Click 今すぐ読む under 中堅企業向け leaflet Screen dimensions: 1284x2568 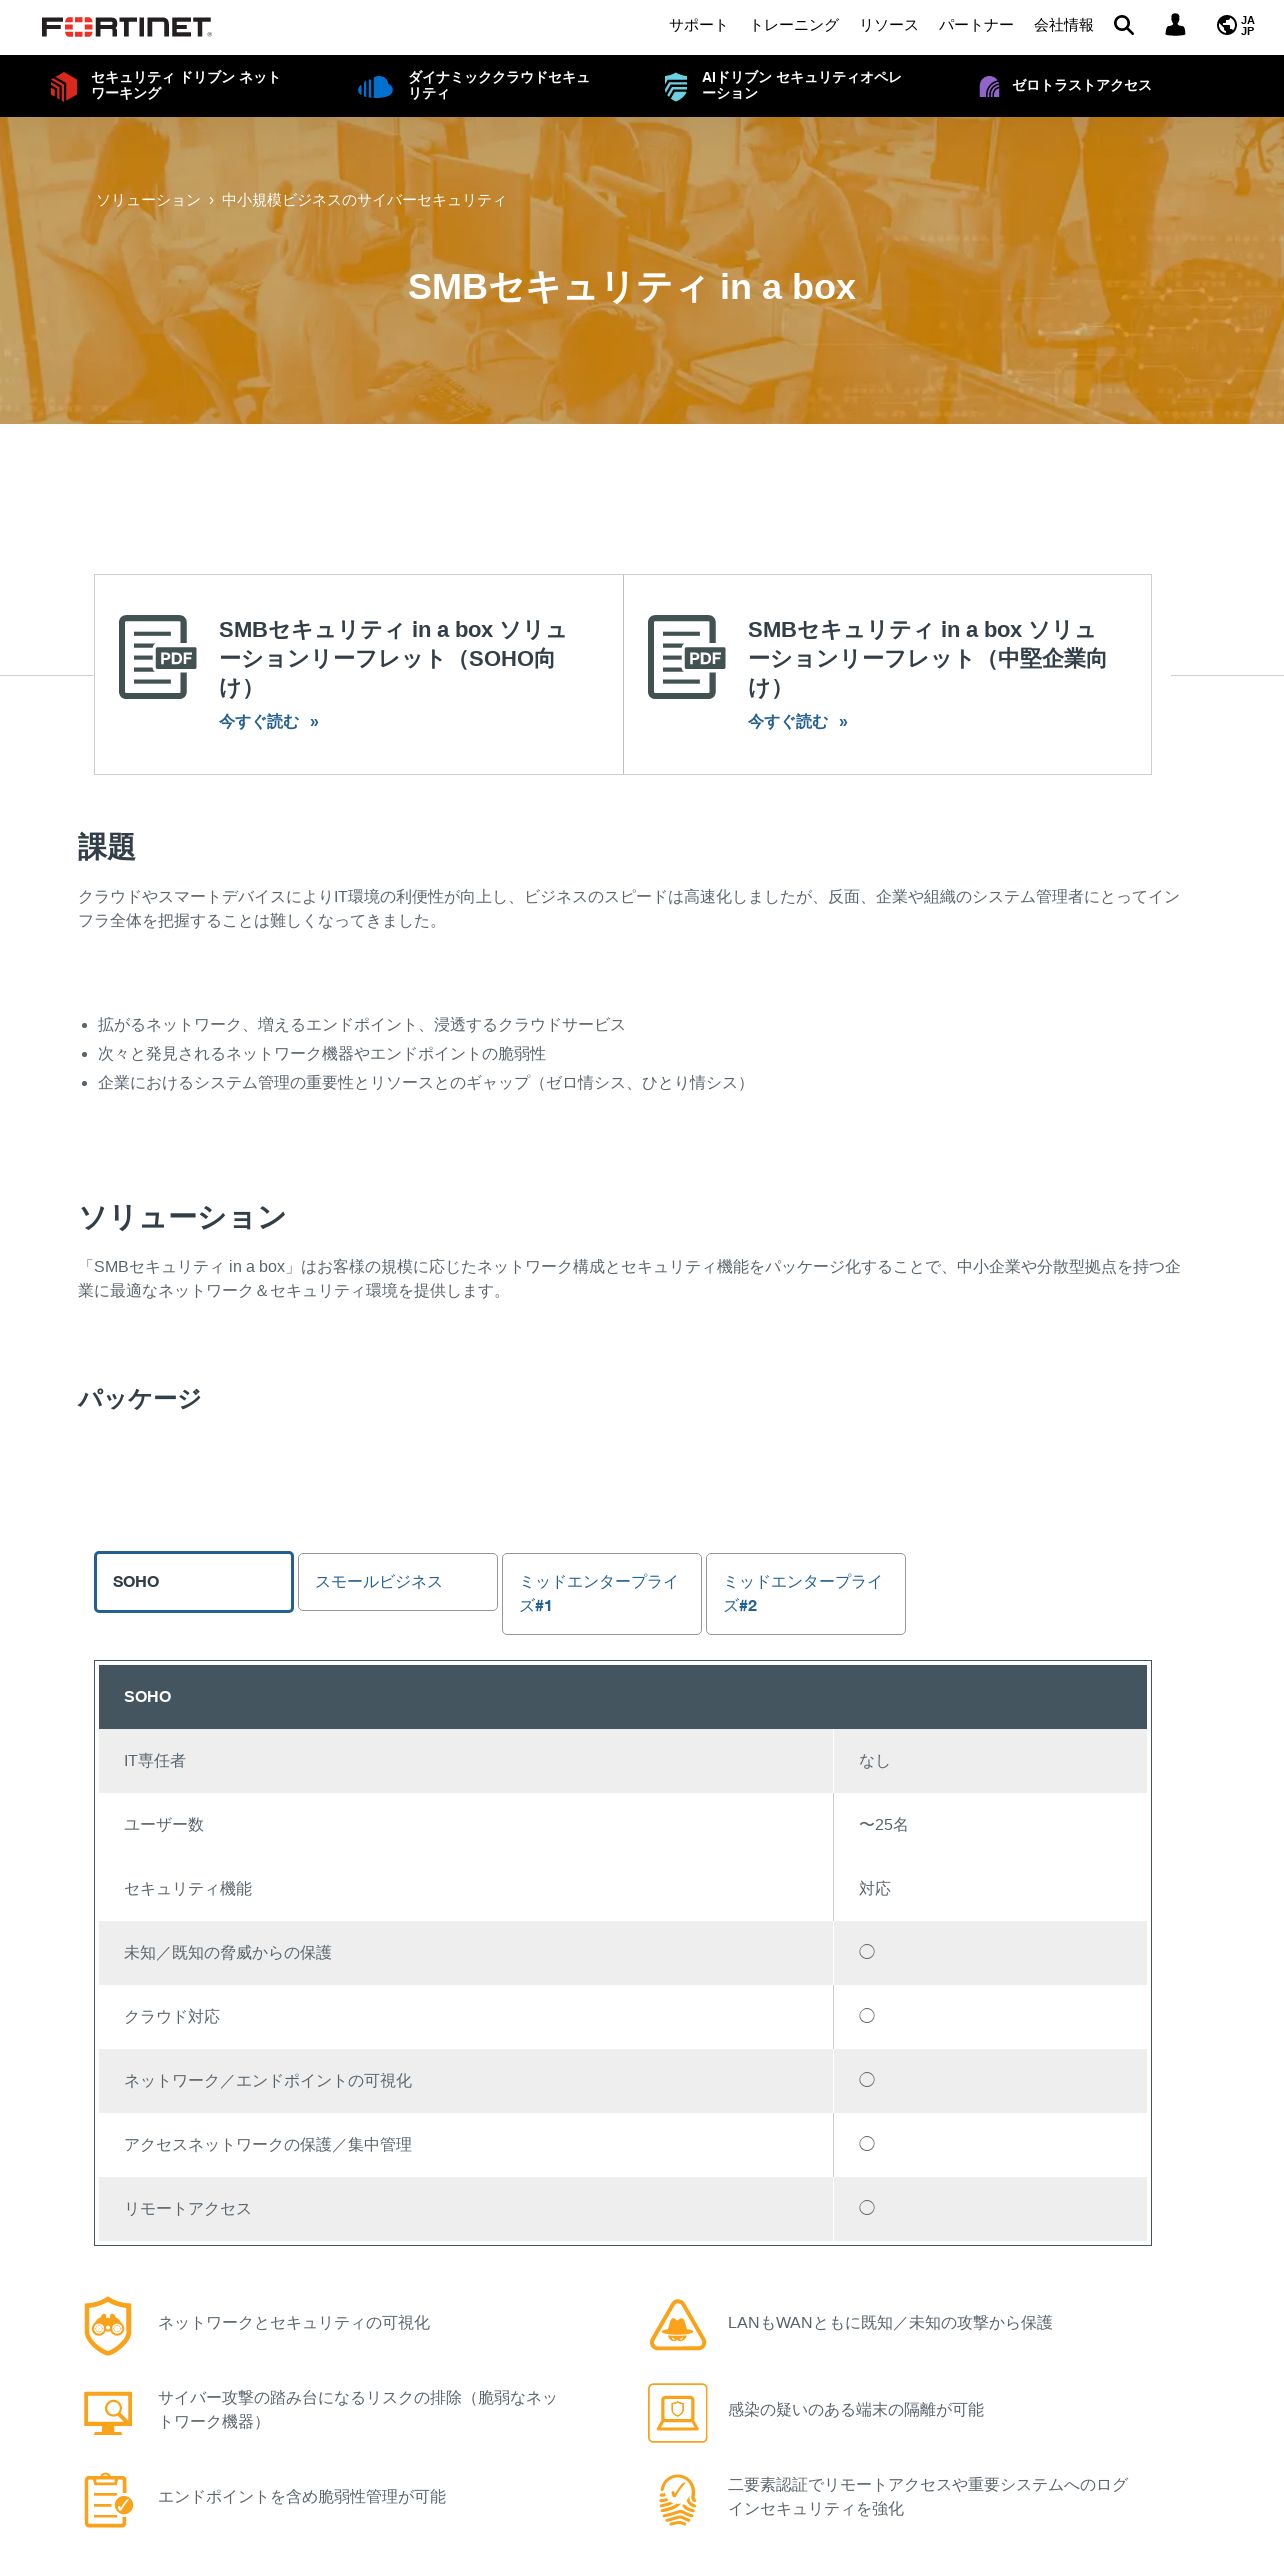coord(798,722)
